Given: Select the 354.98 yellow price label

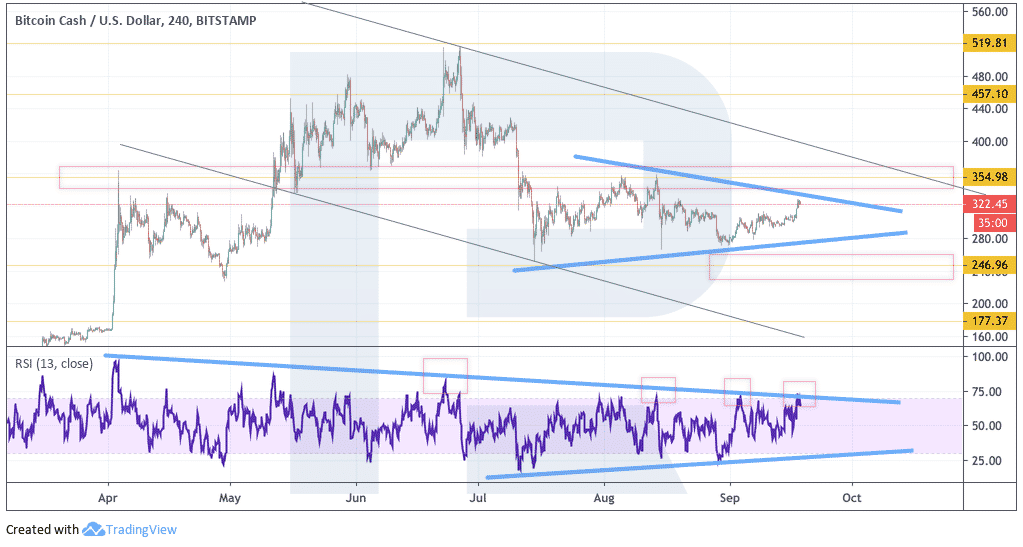Looking at the screenshot, I should 989,177.
